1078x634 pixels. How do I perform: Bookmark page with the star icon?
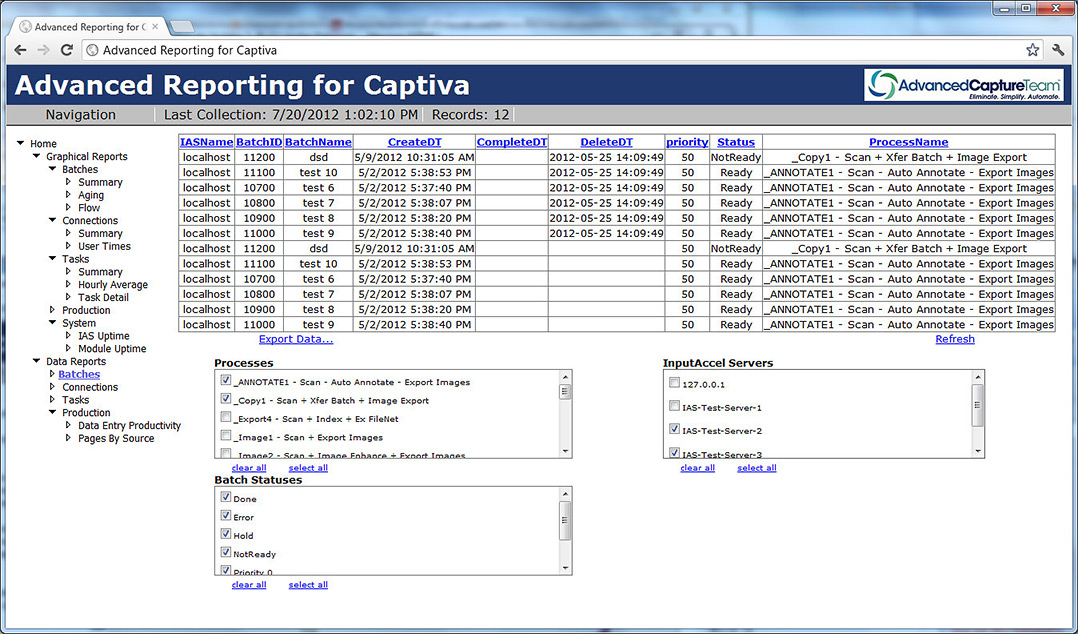tap(1032, 50)
